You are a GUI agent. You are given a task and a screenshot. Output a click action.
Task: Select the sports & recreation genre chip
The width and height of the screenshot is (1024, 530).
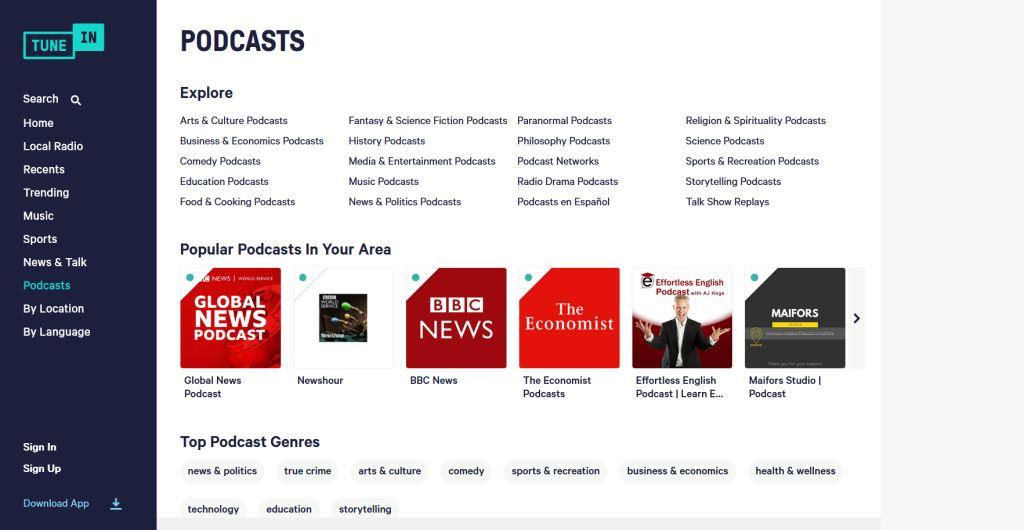click(x=556, y=471)
